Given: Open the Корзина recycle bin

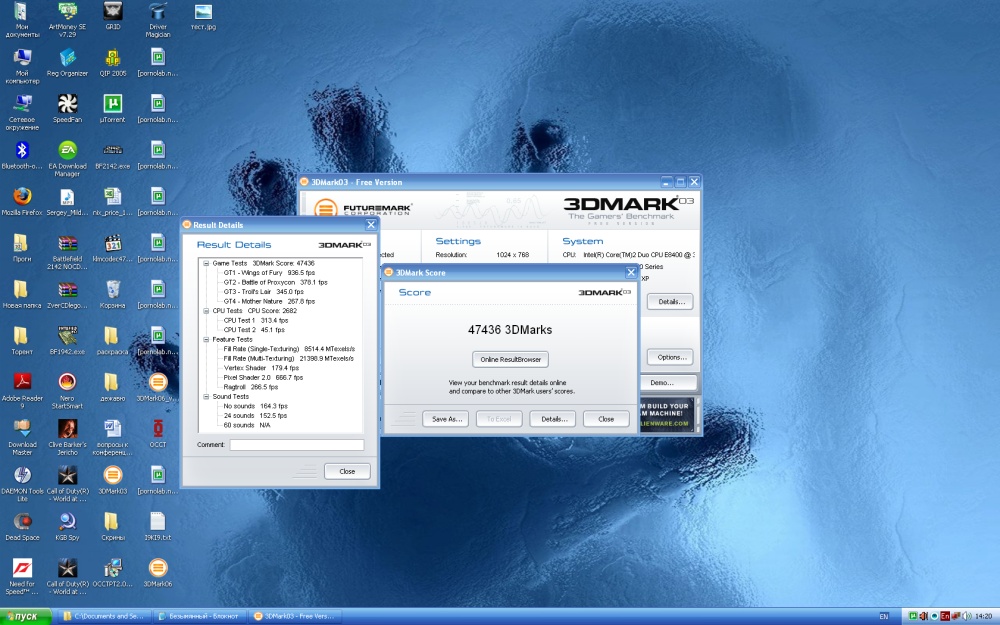Looking at the screenshot, I should pos(113,295).
